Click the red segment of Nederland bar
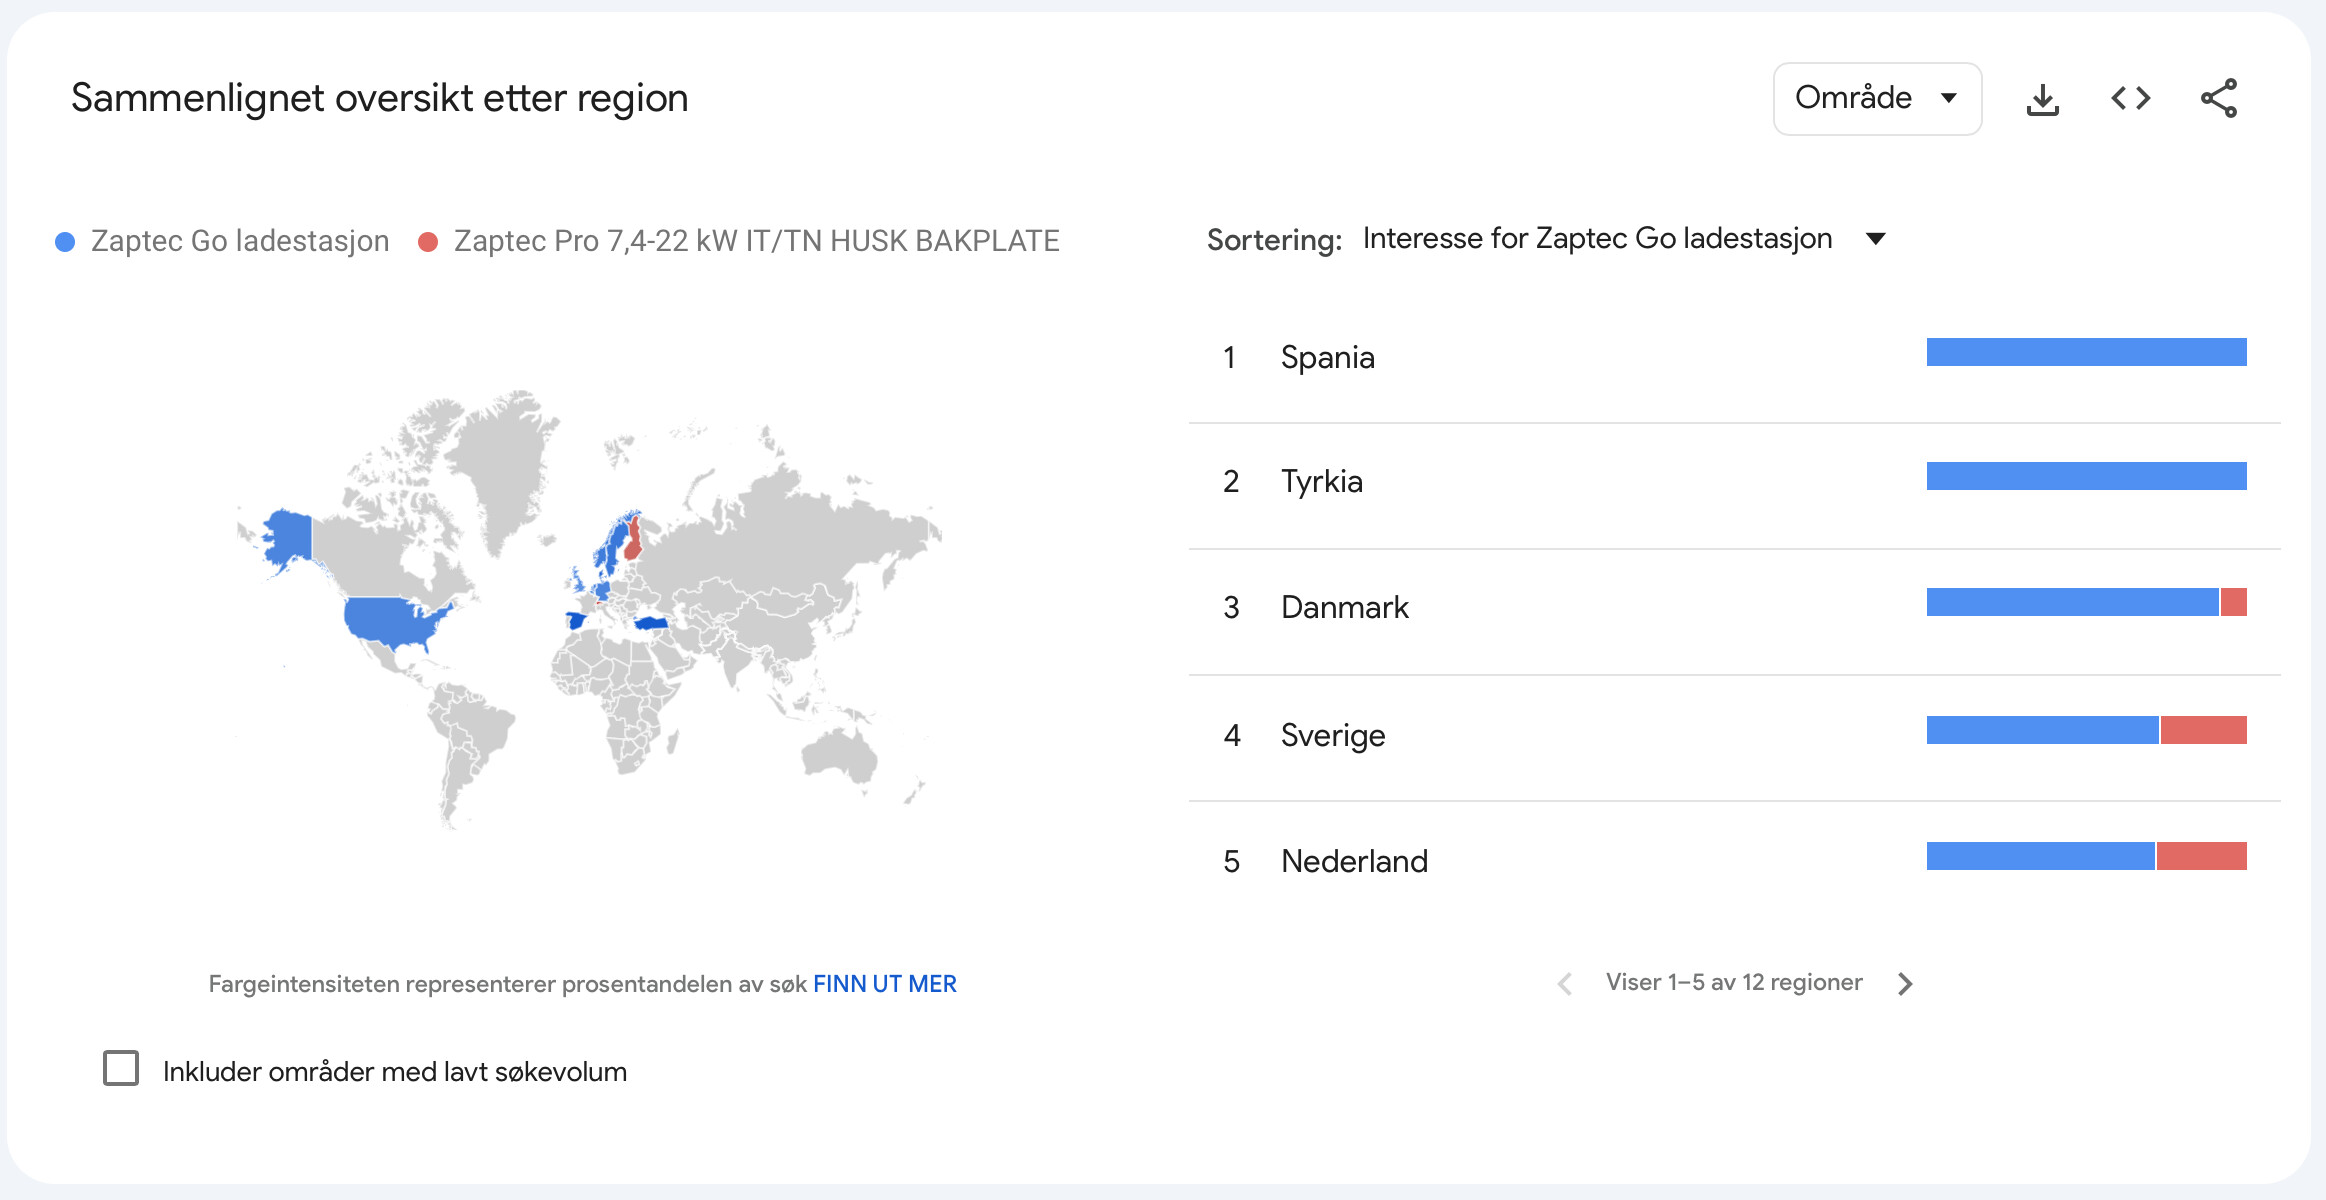 click(2201, 856)
